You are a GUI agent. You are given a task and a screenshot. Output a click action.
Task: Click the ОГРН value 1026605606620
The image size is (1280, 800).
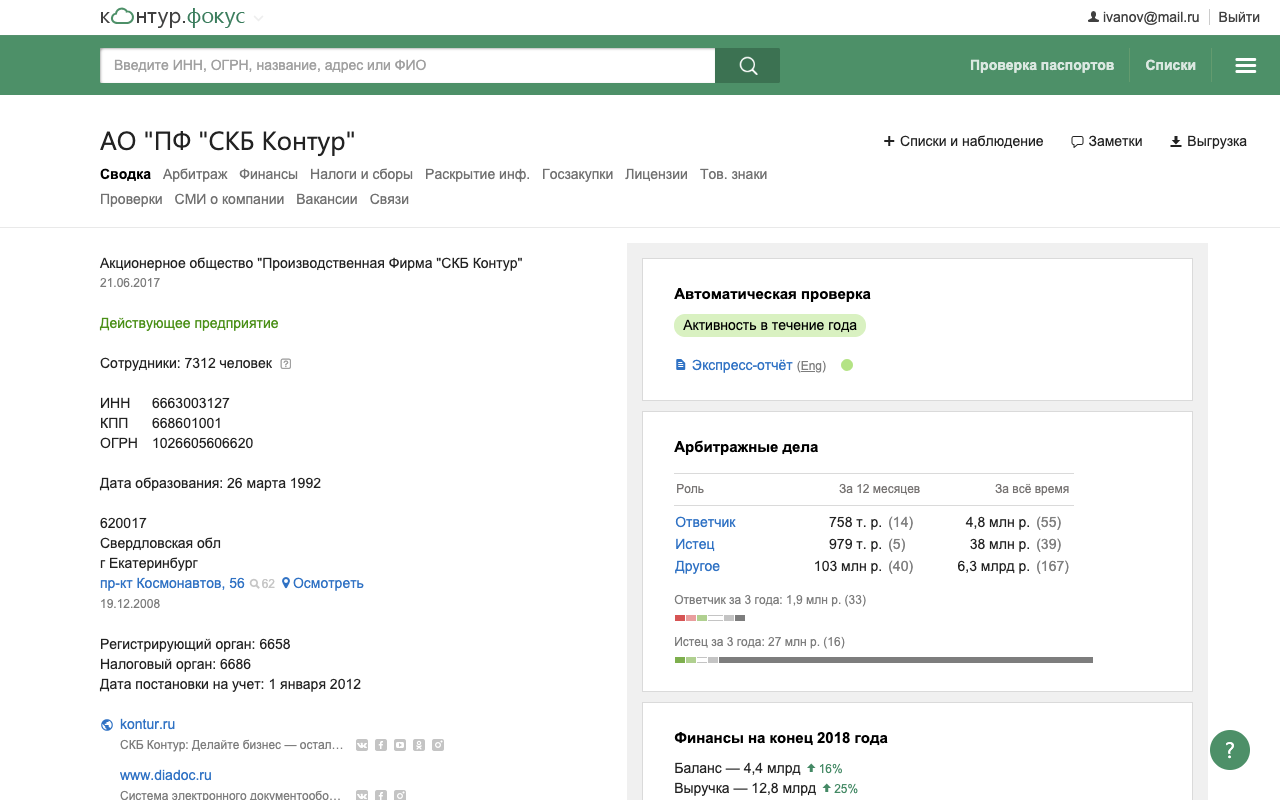click(202, 443)
